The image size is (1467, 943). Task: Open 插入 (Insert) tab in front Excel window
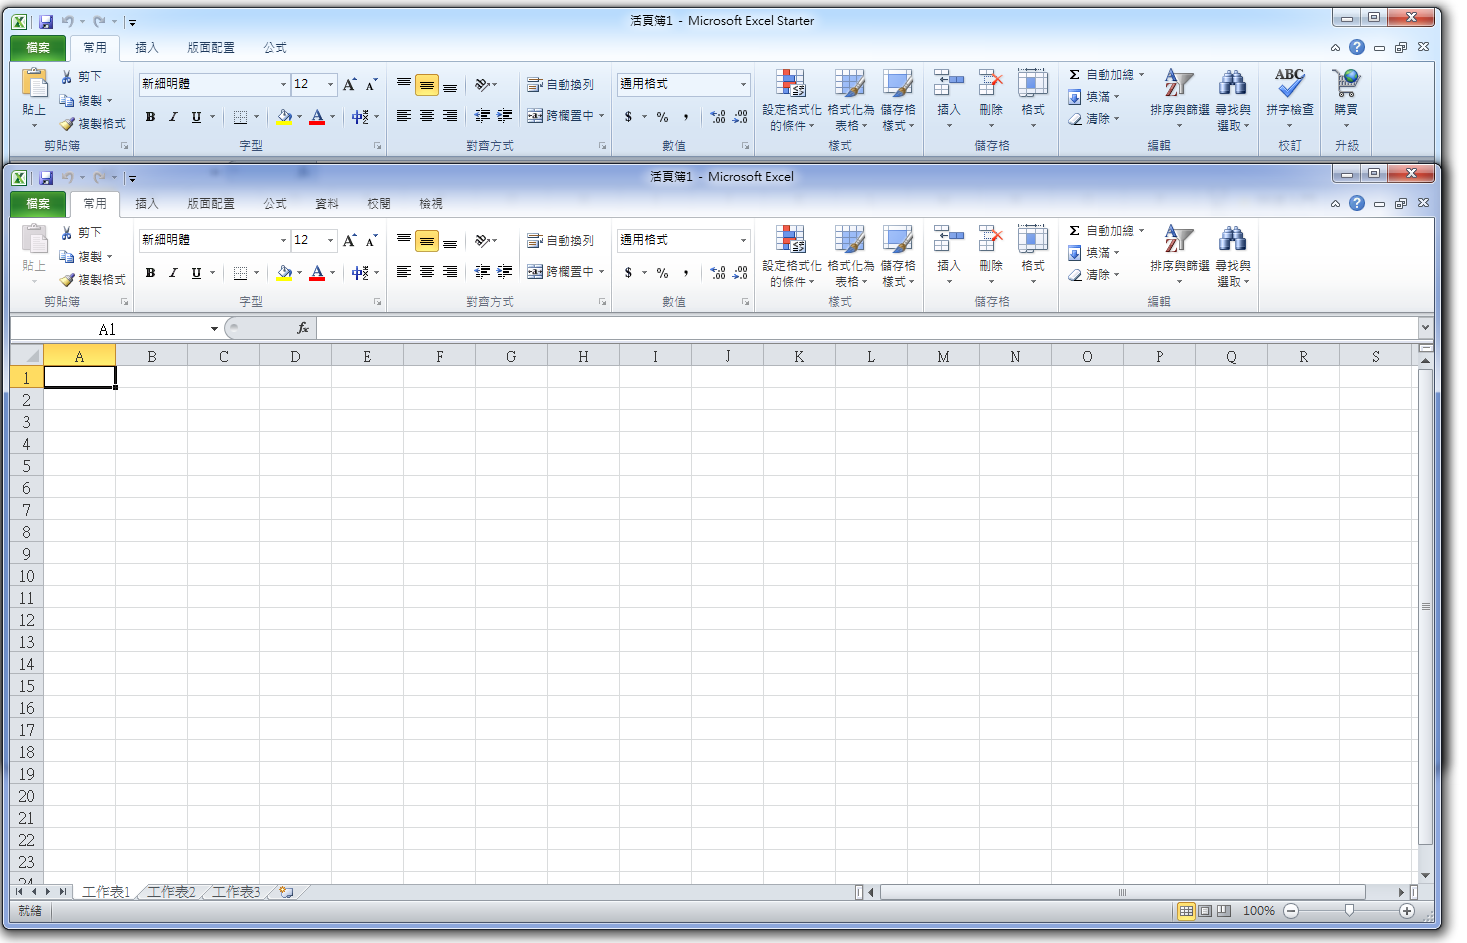[147, 204]
